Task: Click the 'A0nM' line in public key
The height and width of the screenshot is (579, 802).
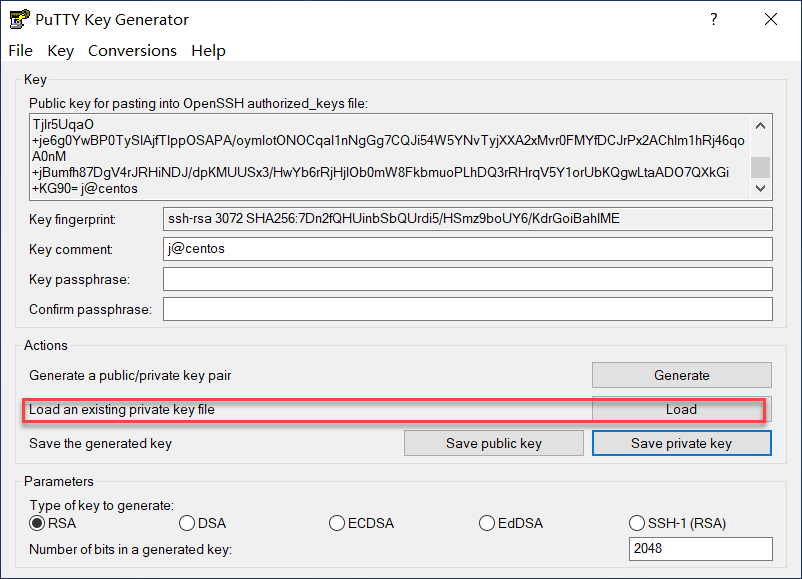Action: pos(49,156)
